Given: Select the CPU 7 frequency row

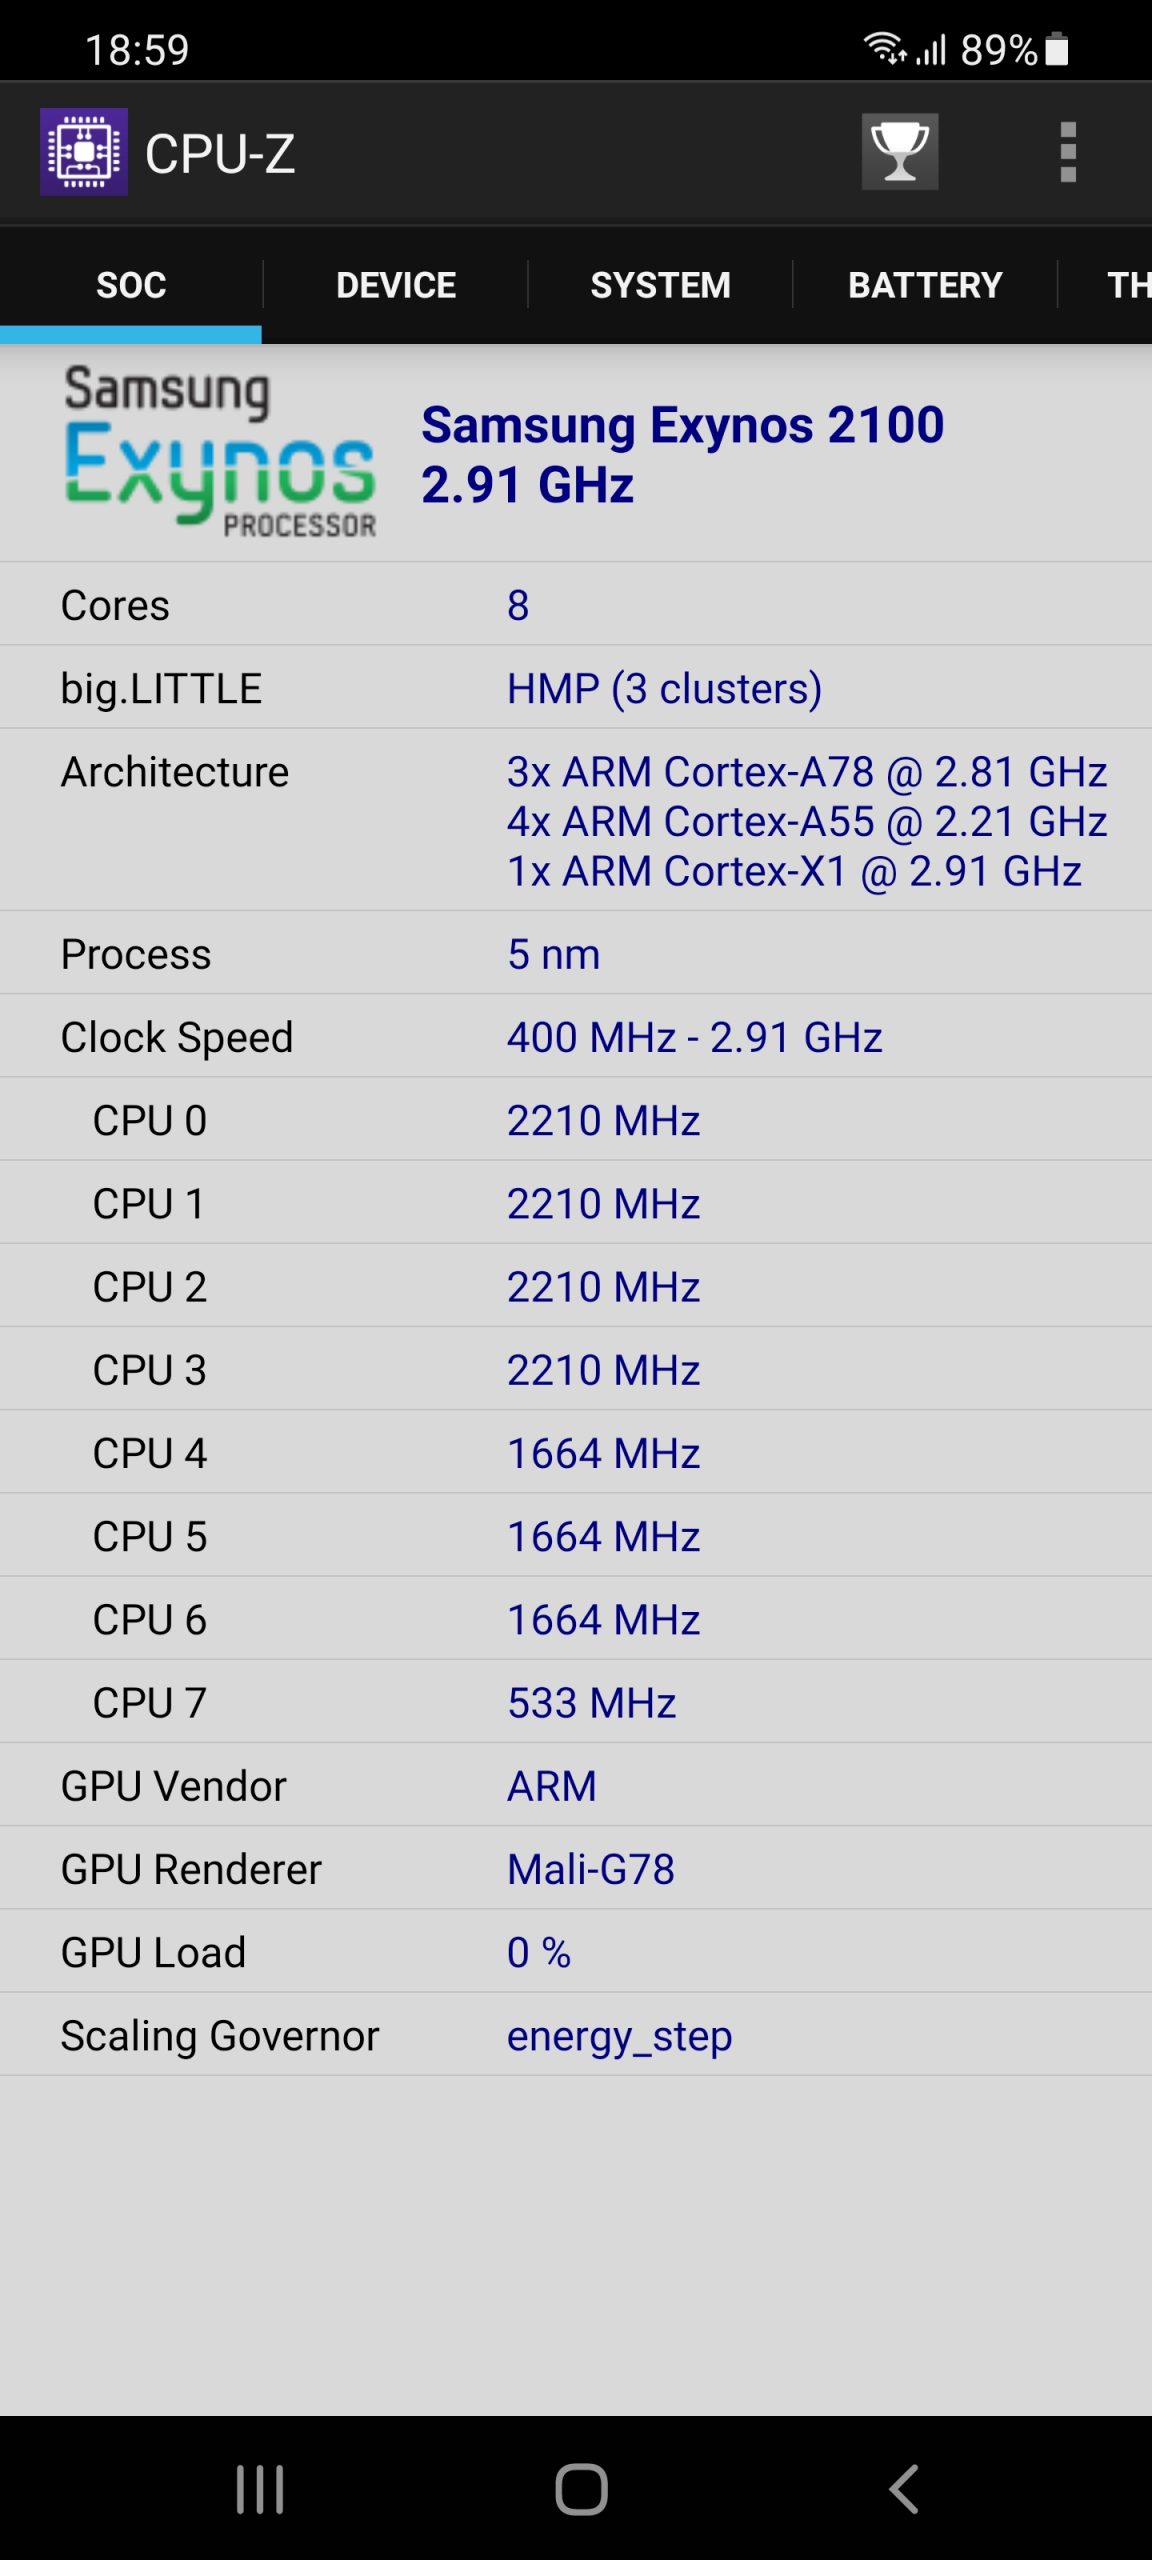Looking at the screenshot, I should point(576,1702).
